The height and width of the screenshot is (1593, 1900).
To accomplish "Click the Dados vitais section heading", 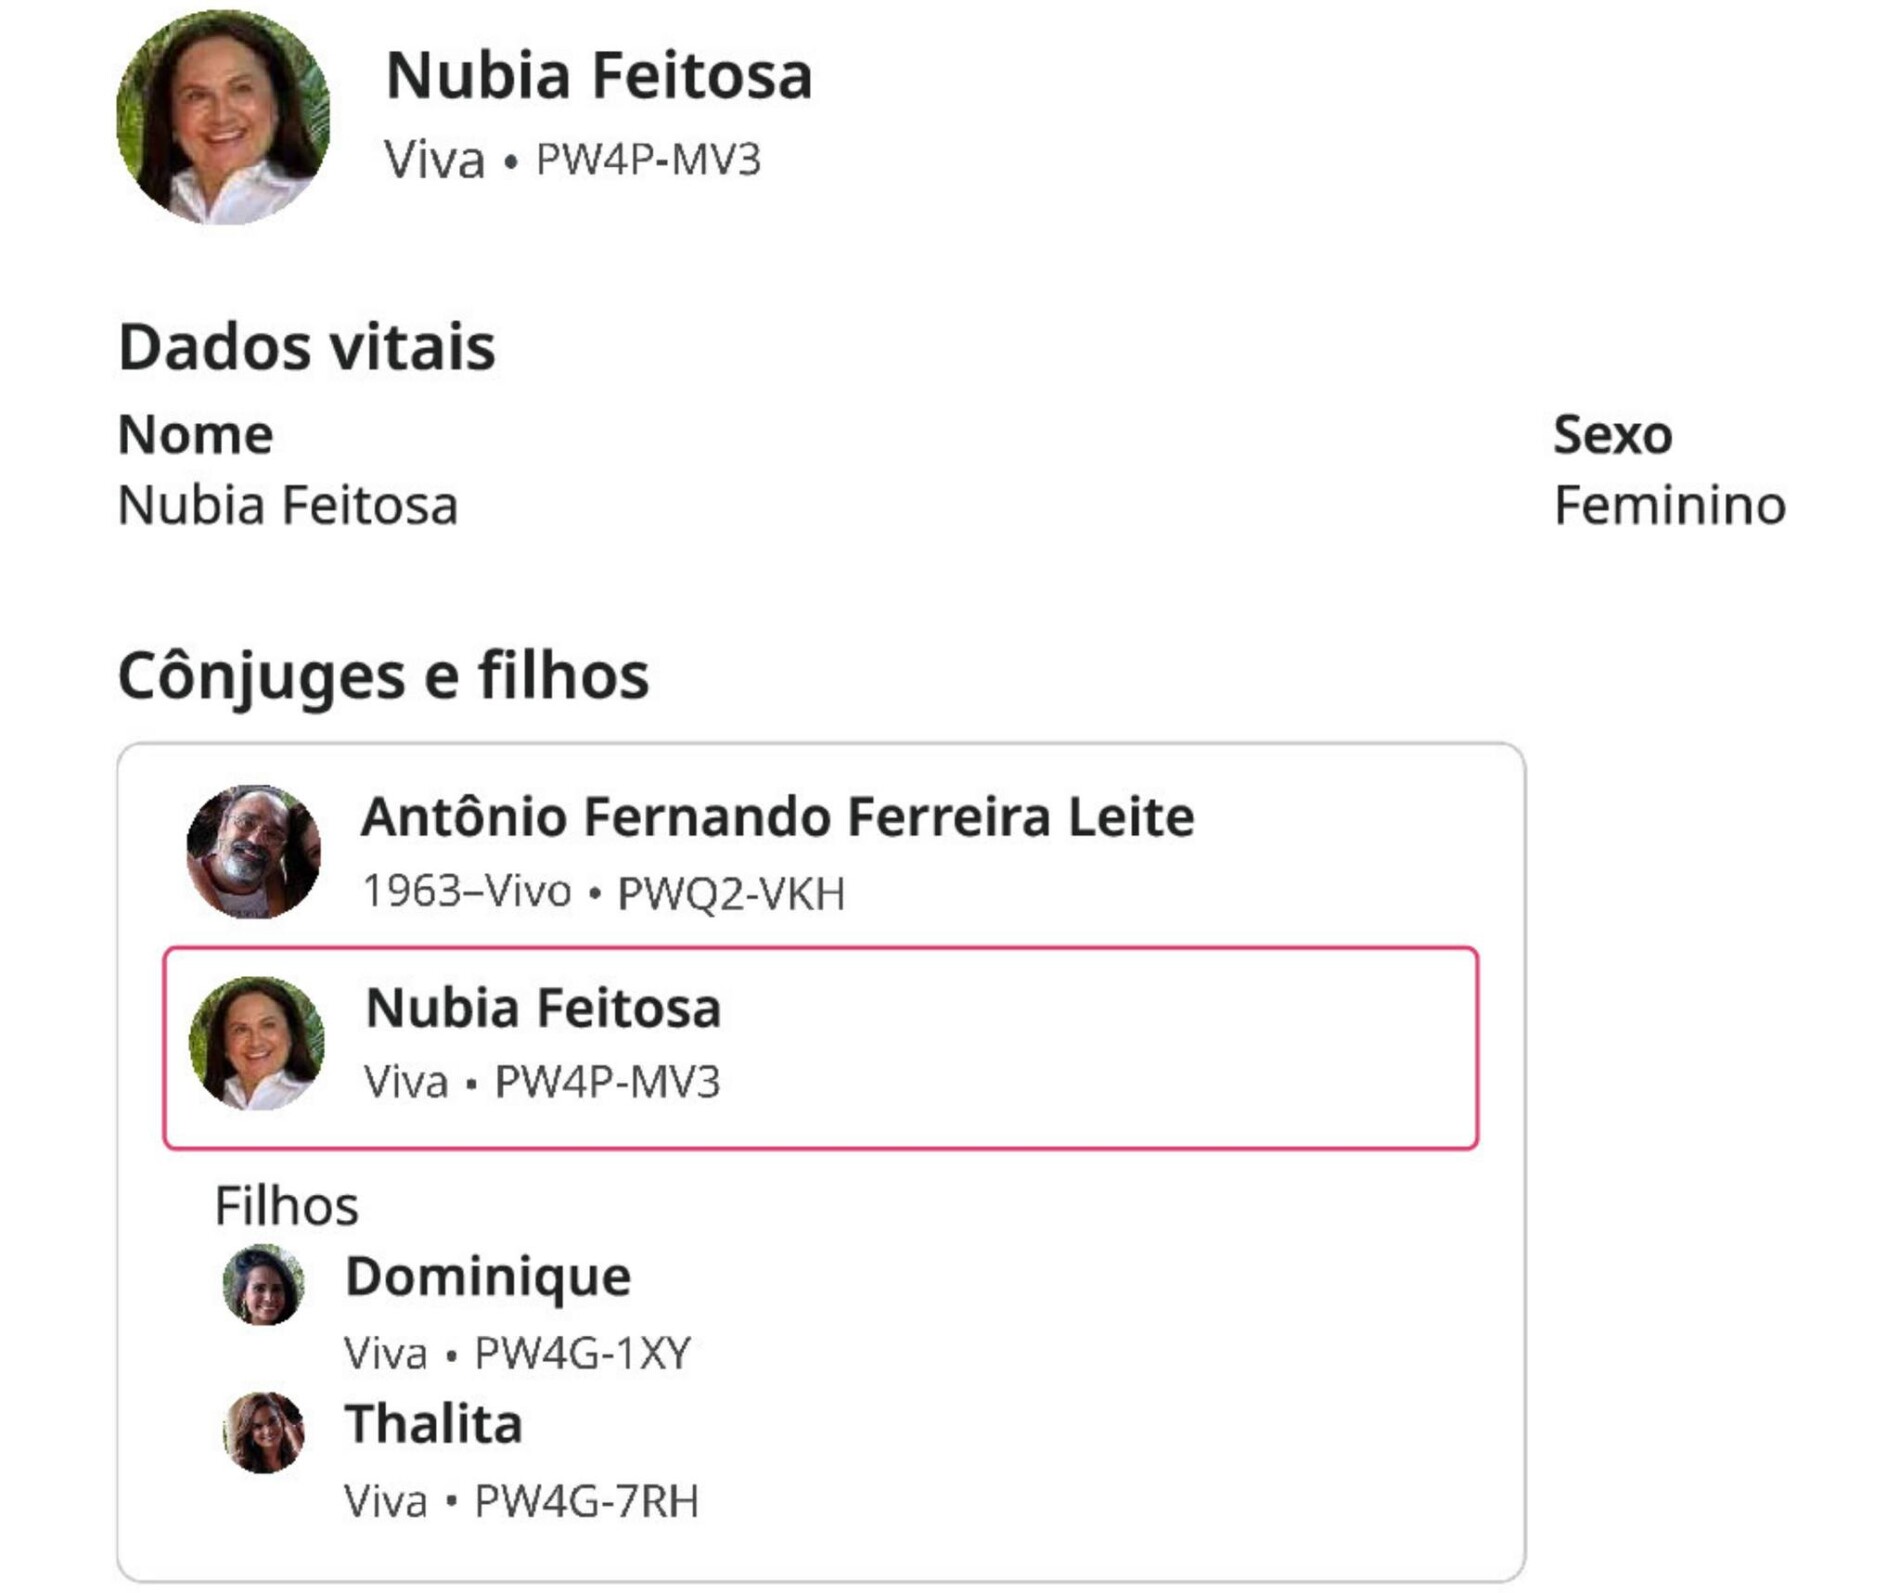I will point(306,347).
